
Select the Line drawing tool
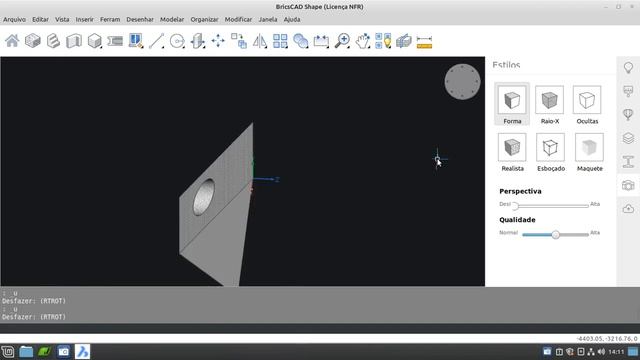[x=156, y=41]
